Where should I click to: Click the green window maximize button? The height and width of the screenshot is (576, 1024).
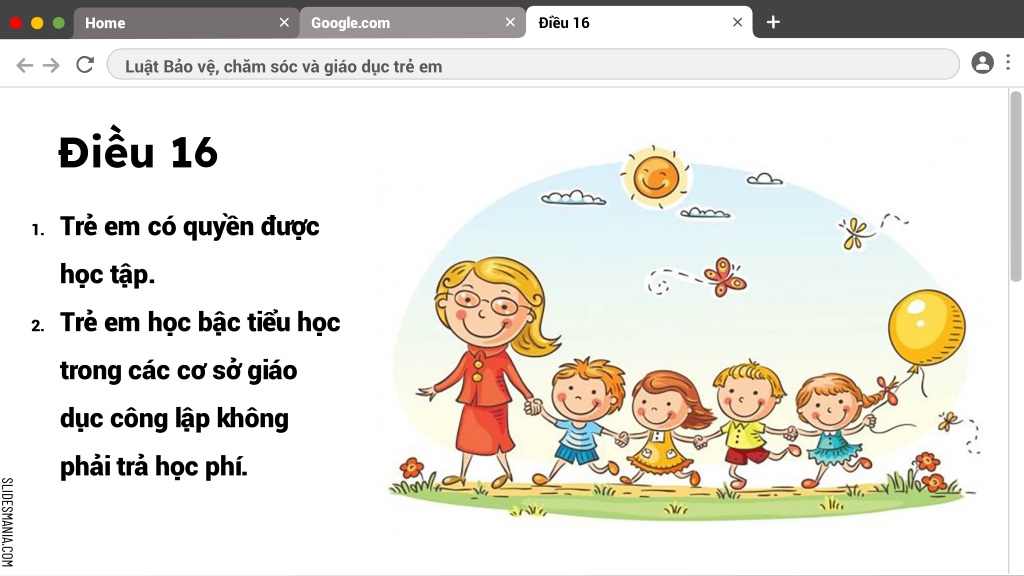(x=59, y=23)
